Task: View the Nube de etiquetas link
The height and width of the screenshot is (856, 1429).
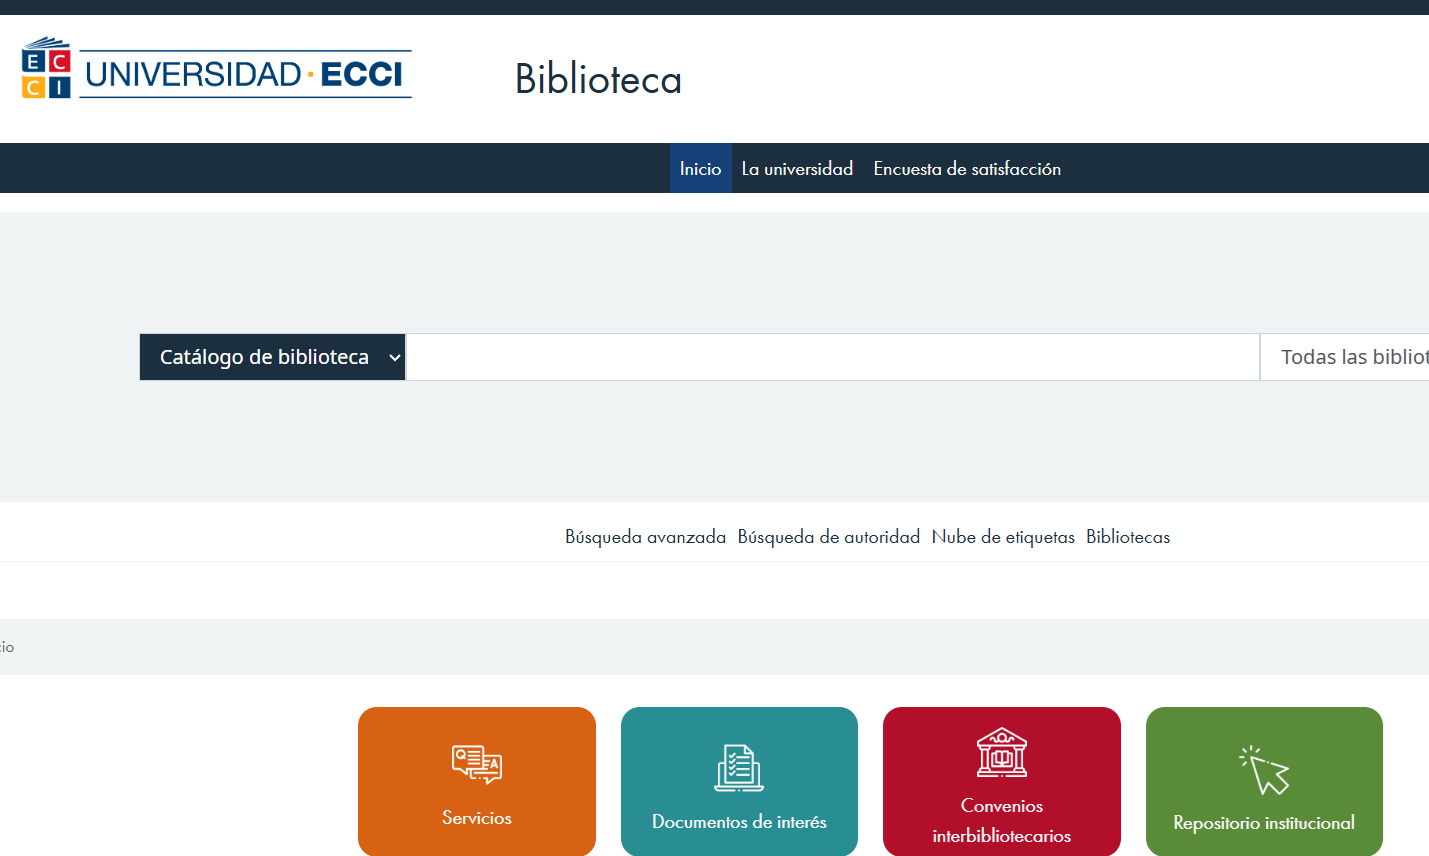Action: click(1003, 537)
